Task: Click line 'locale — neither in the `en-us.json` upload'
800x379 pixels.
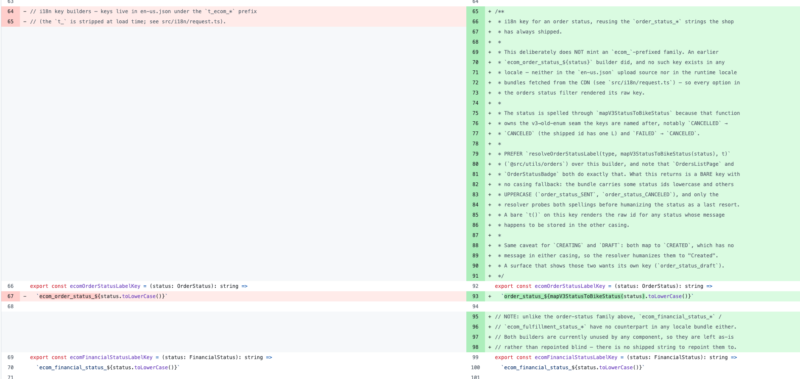Action: pos(617,72)
